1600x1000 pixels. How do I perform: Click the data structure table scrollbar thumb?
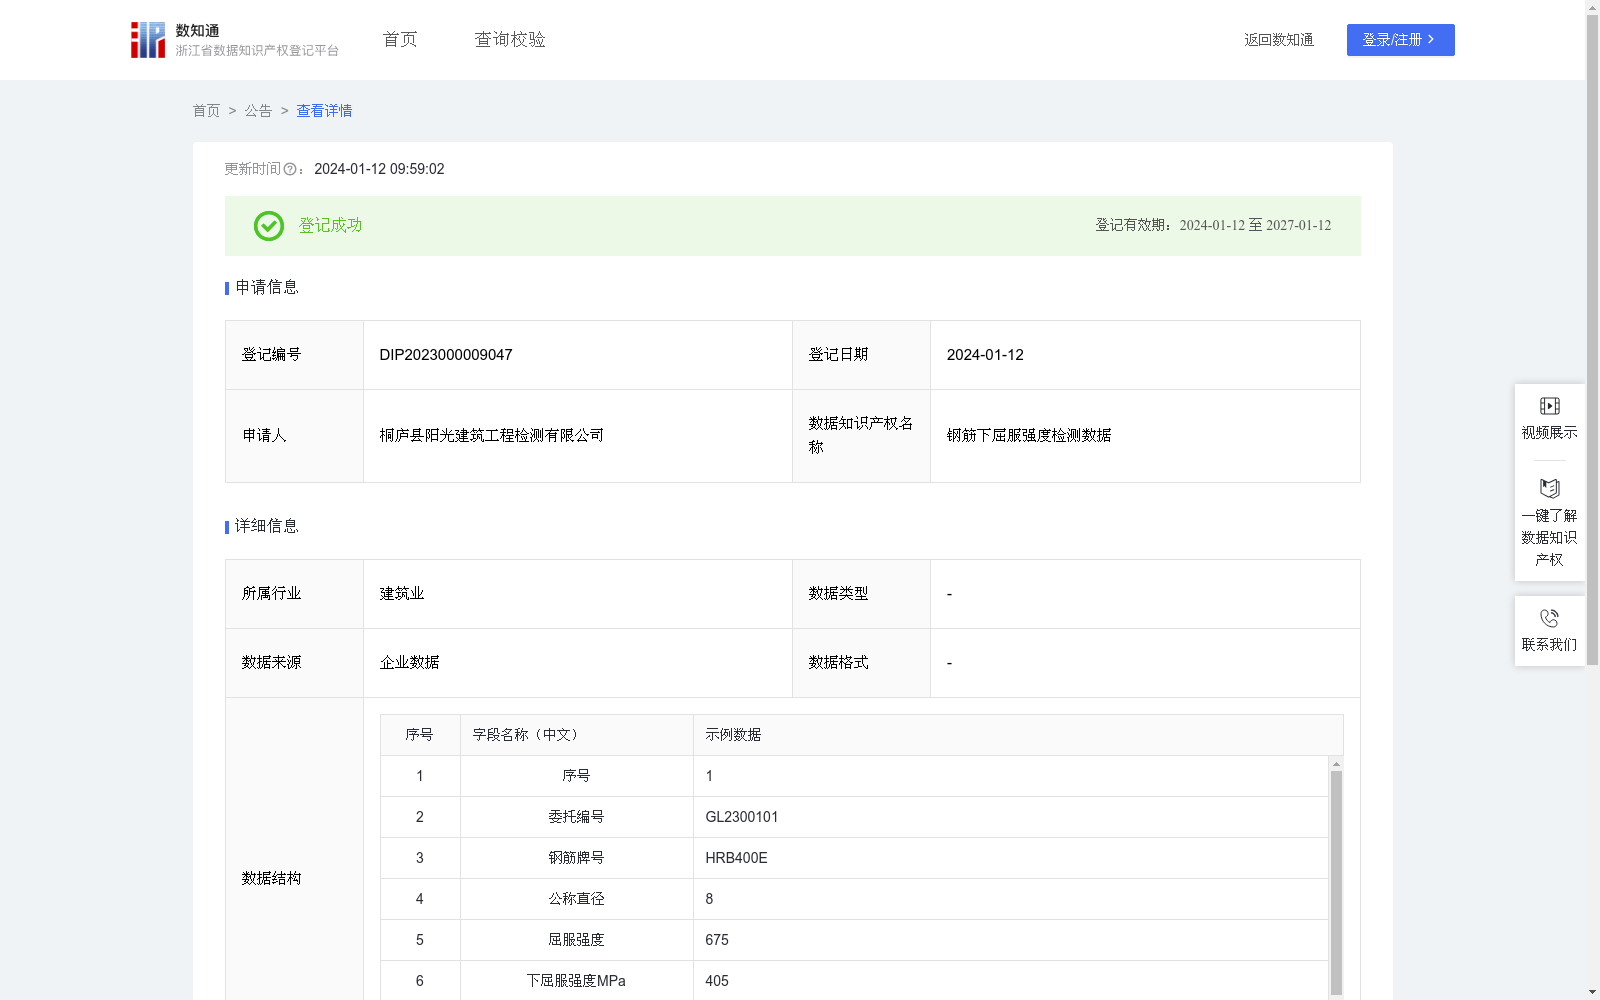1336,882
